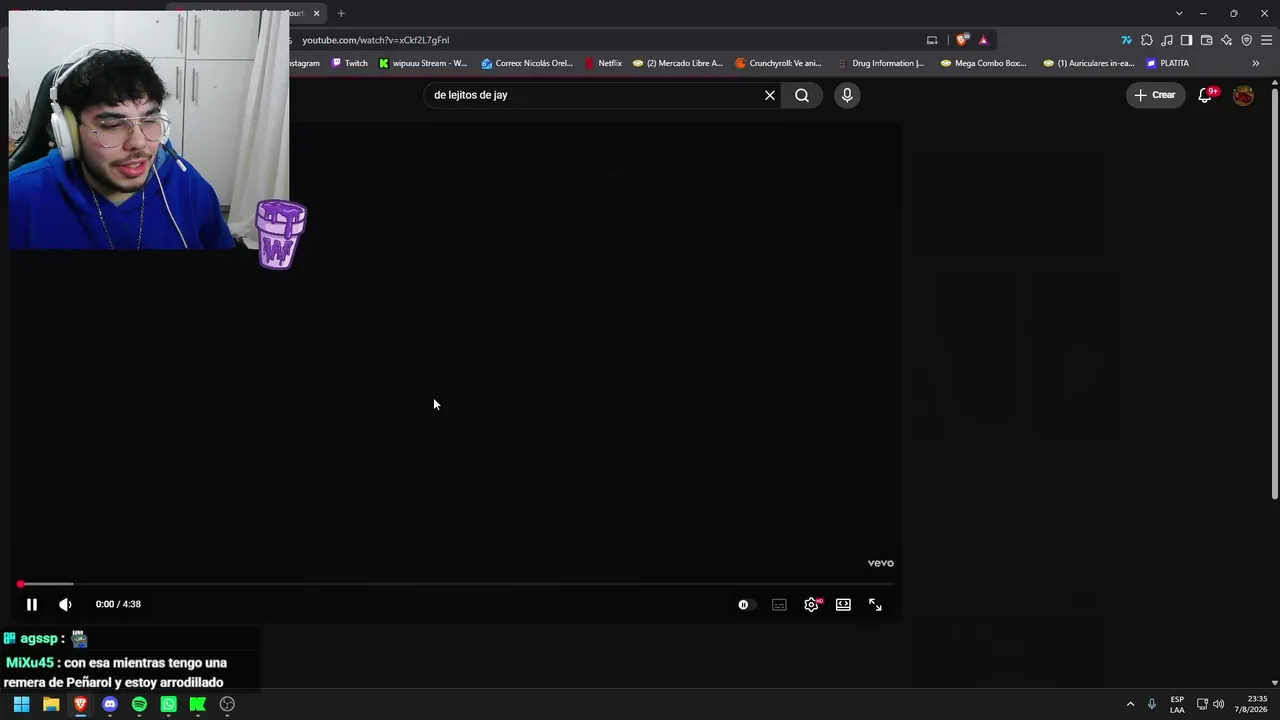Mute the video player volume
This screenshot has width=1280, height=720.
point(65,604)
